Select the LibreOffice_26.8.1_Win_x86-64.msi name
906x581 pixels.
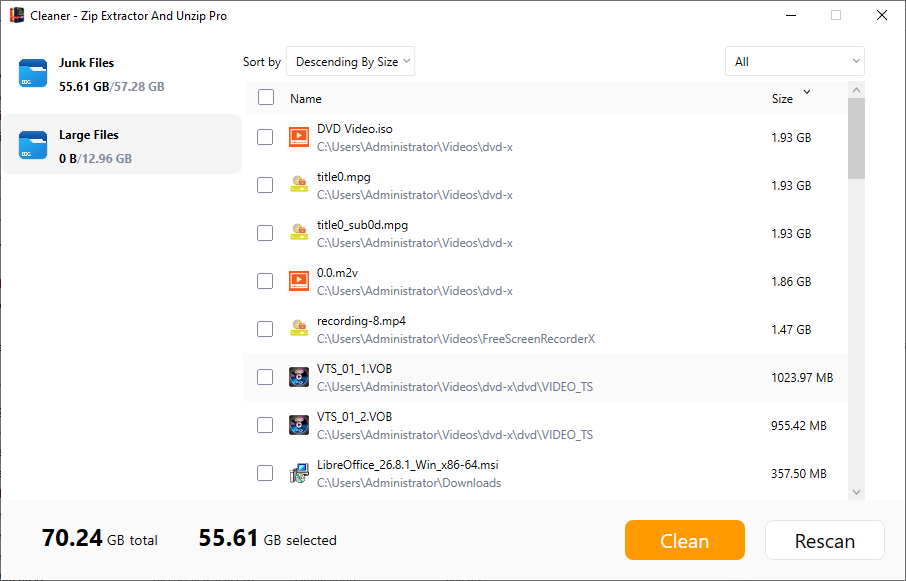point(407,464)
